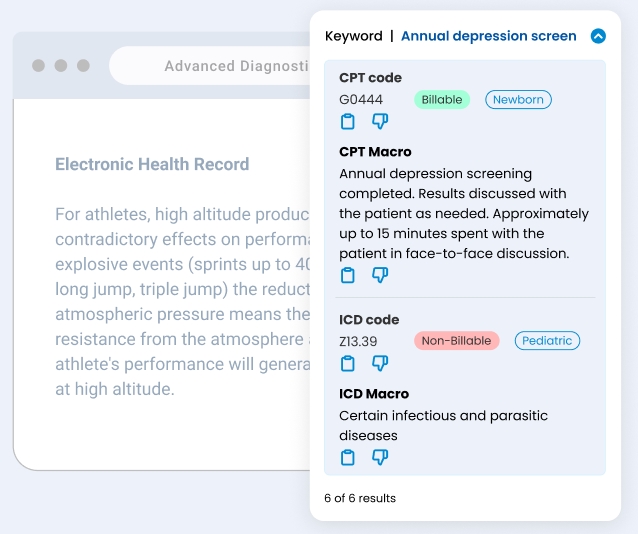Copy the ICD code Z13.39
Image resolution: width=638 pixels, height=534 pixels.
click(348, 363)
